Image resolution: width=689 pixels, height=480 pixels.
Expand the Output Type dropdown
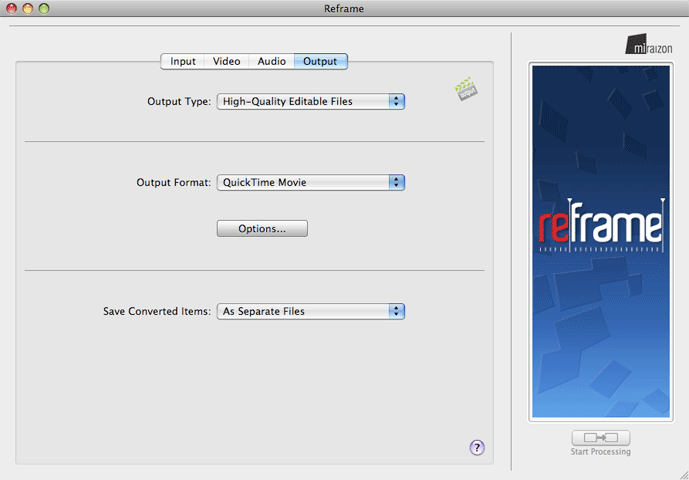(x=310, y=101)
